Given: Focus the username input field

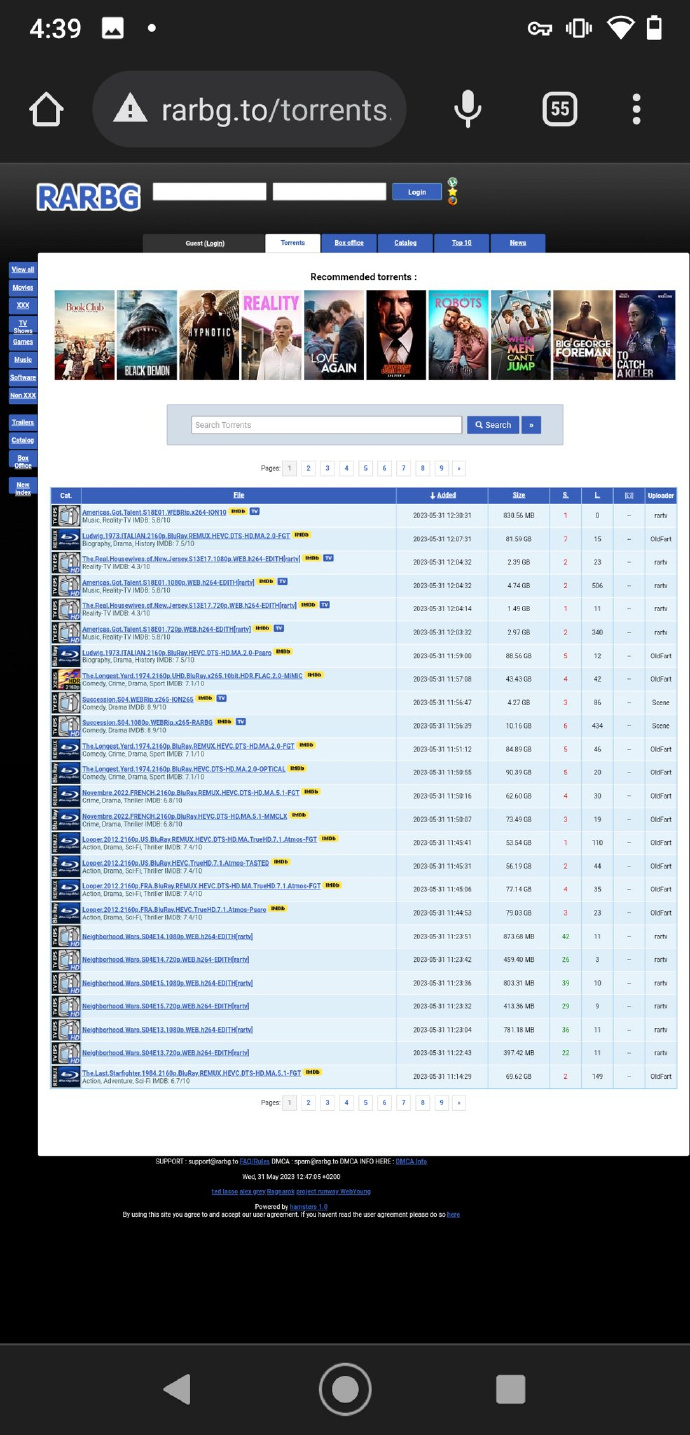Looking at the screenshot, I should coord(209,191).
